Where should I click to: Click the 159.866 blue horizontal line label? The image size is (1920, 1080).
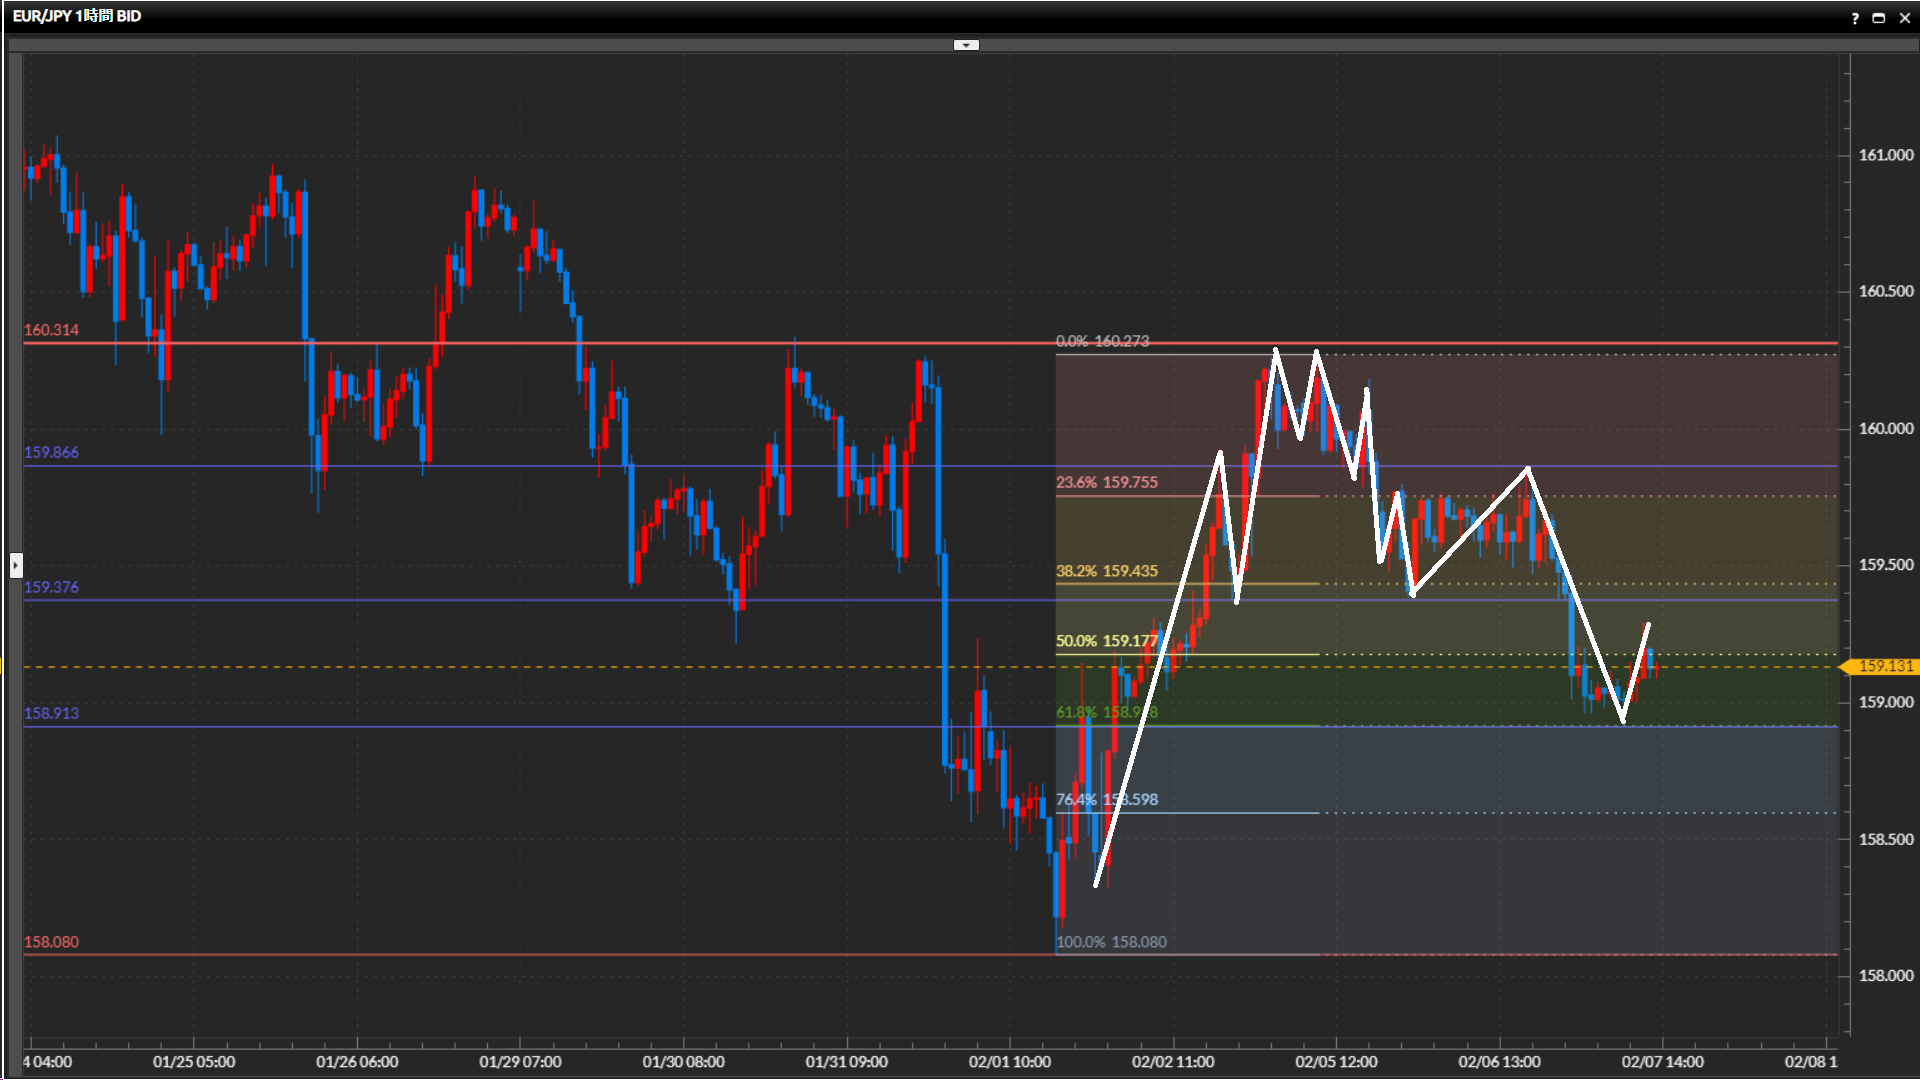(51, 452)
